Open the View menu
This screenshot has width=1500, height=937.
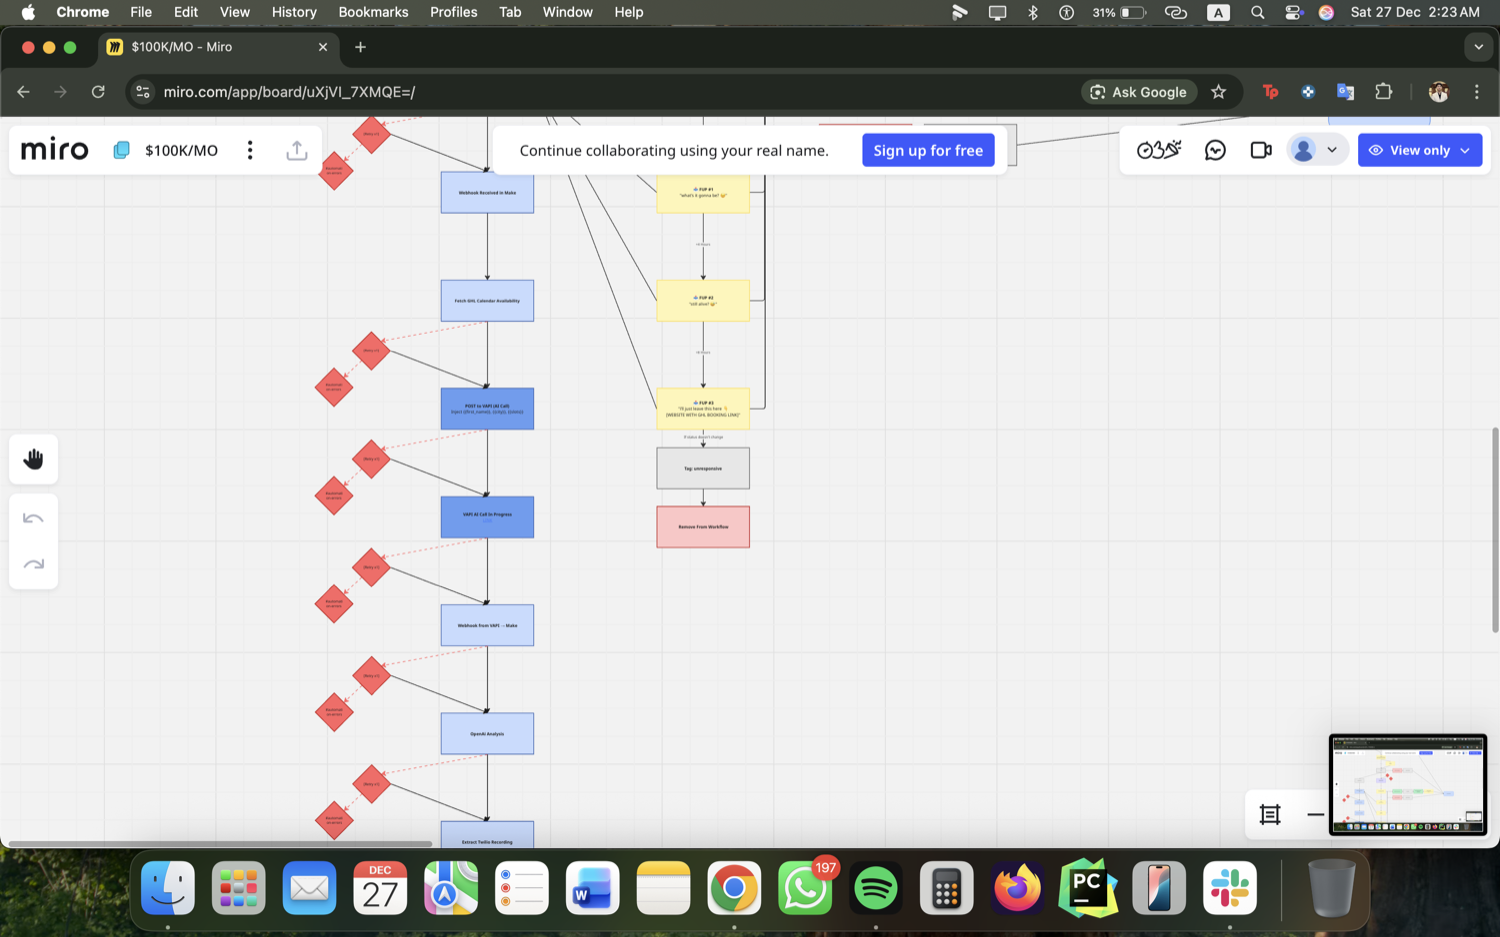point(235,12)
